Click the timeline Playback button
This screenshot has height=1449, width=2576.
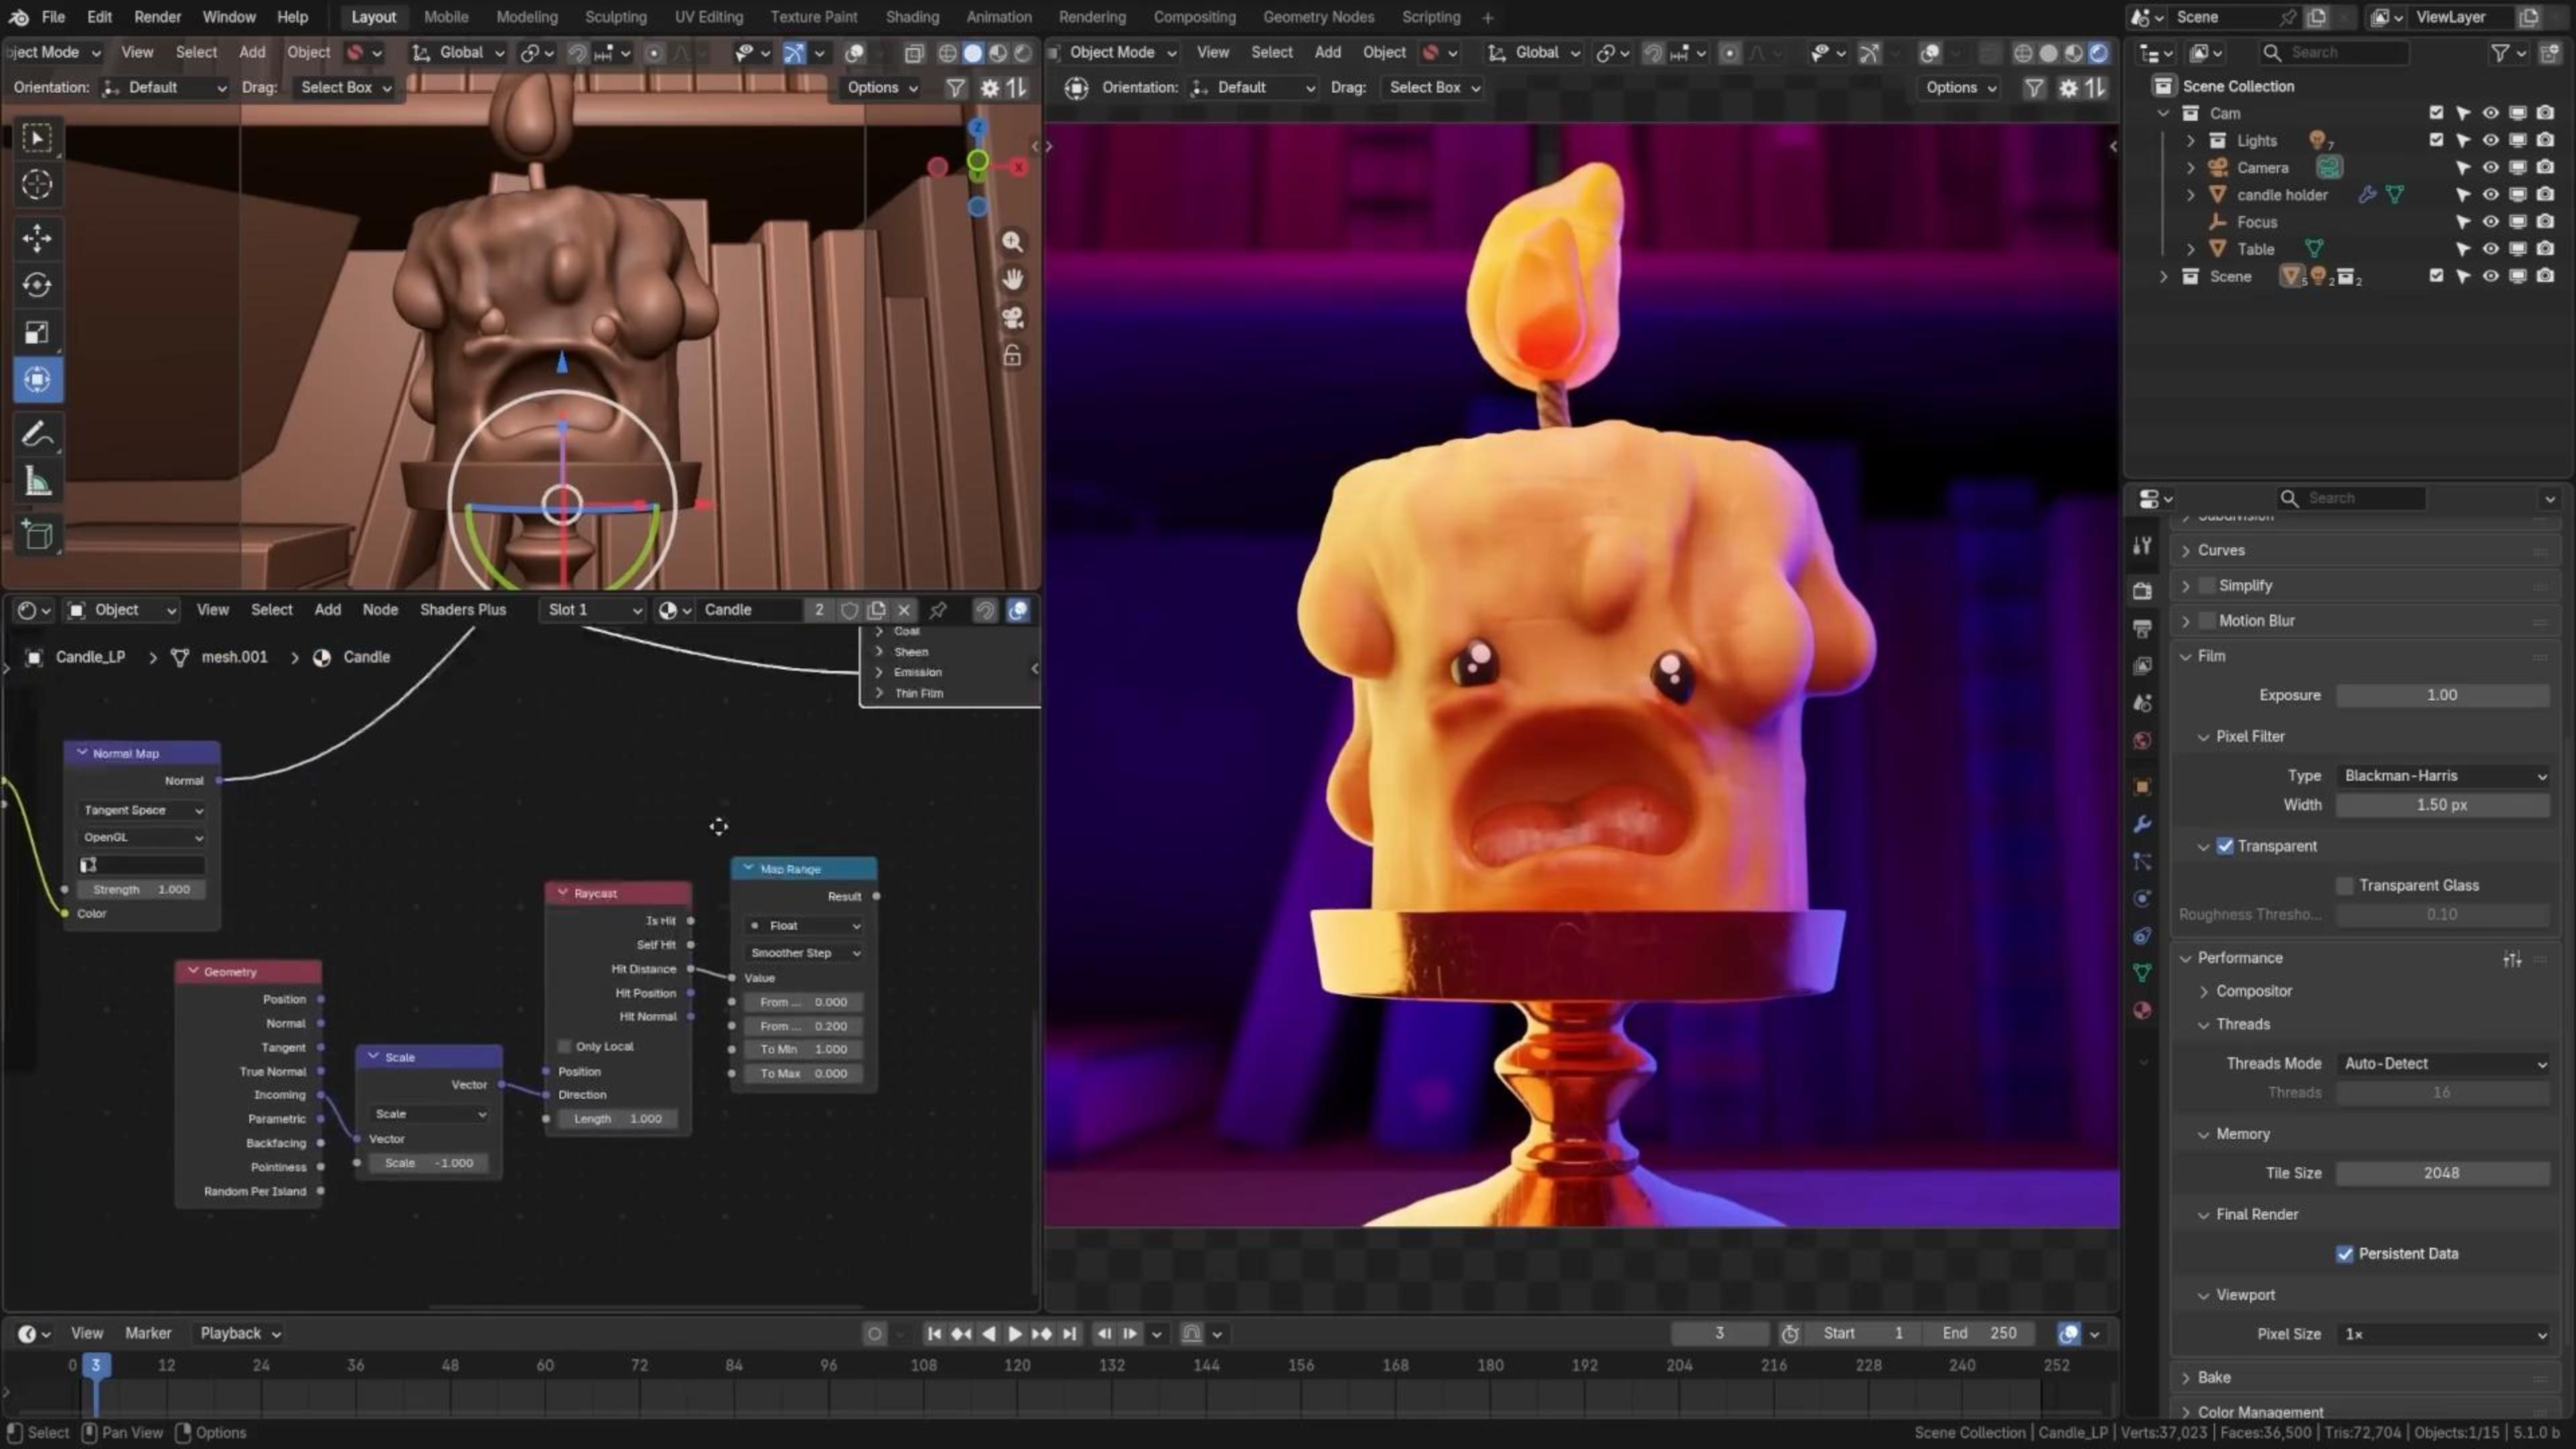(240, 1333)
